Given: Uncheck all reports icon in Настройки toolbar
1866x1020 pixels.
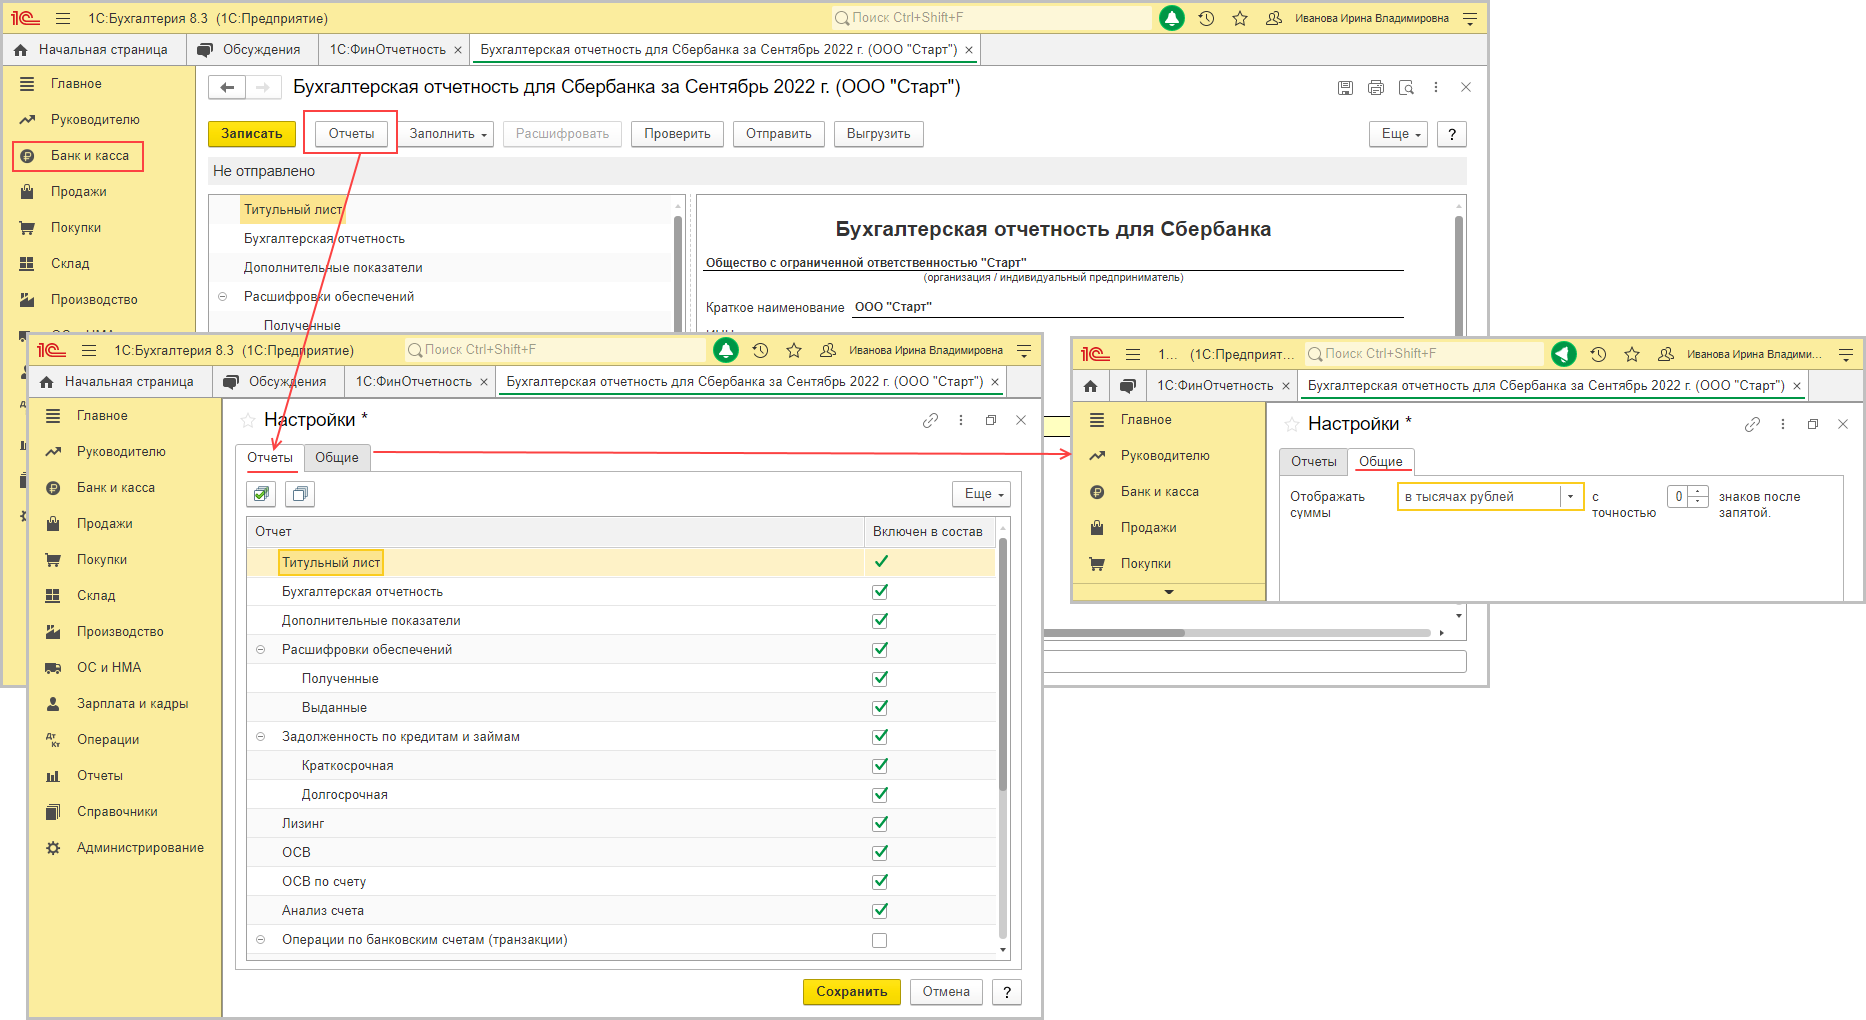Looking at the screenshot, I should (x=300, y=494).
